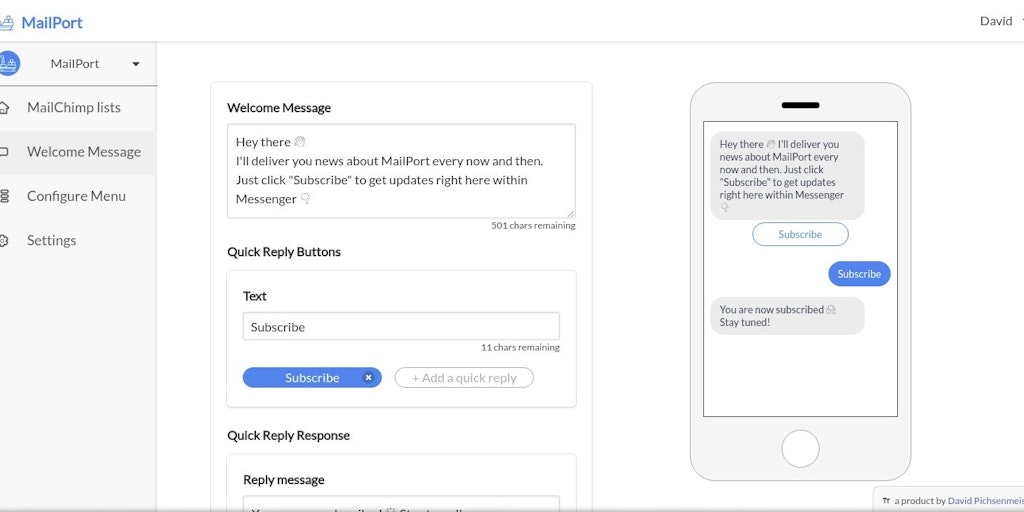Click the Welcome Message heading label
Image resolution: width=1024 pixels, height=512 pixels.
click(x=279, y=108)
